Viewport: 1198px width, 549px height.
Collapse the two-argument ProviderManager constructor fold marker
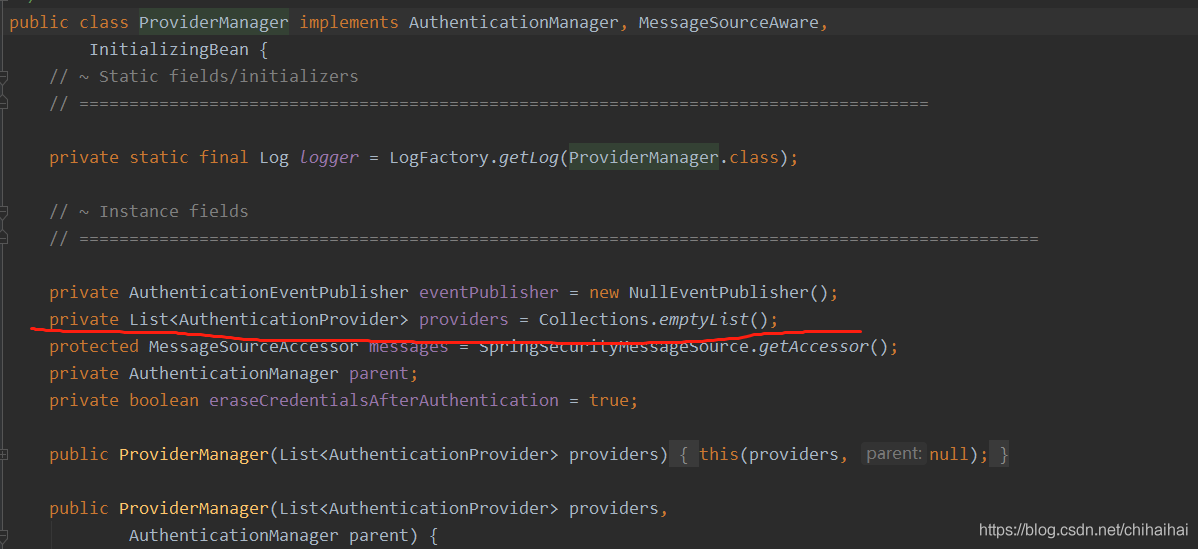click(4, 508)
